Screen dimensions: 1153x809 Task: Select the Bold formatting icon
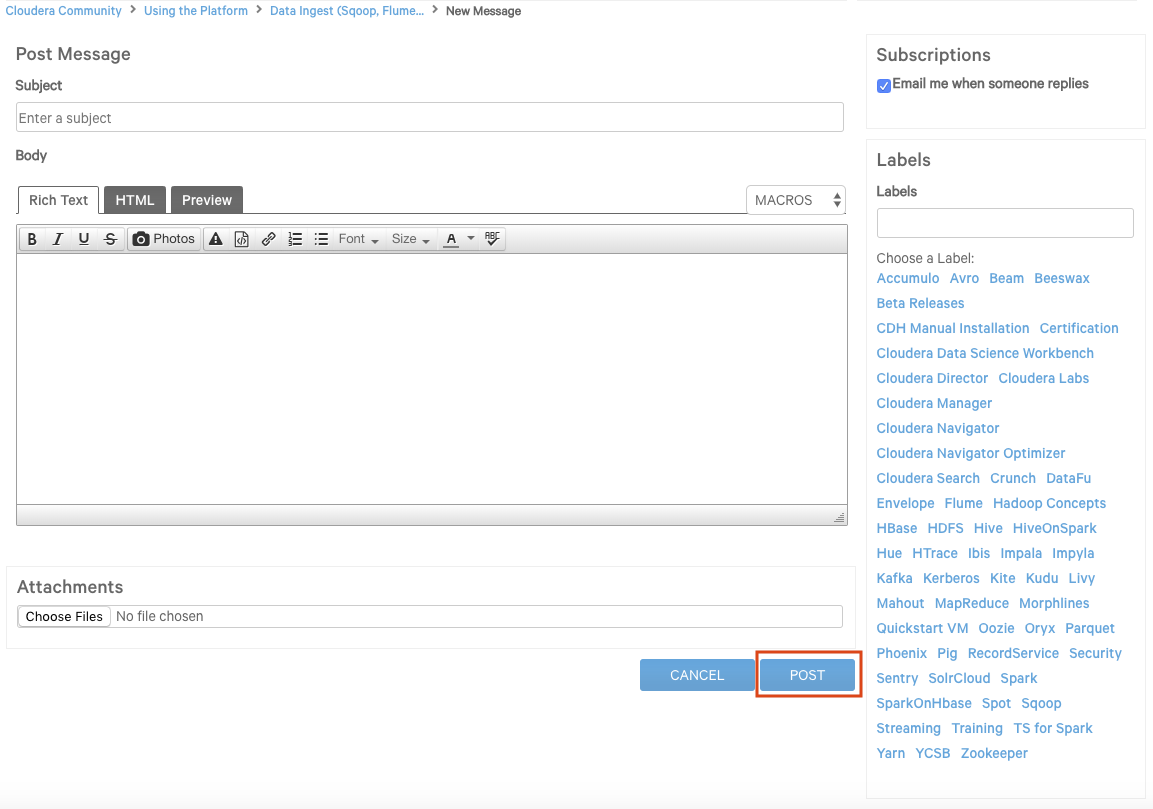click(x=32, y=239)
